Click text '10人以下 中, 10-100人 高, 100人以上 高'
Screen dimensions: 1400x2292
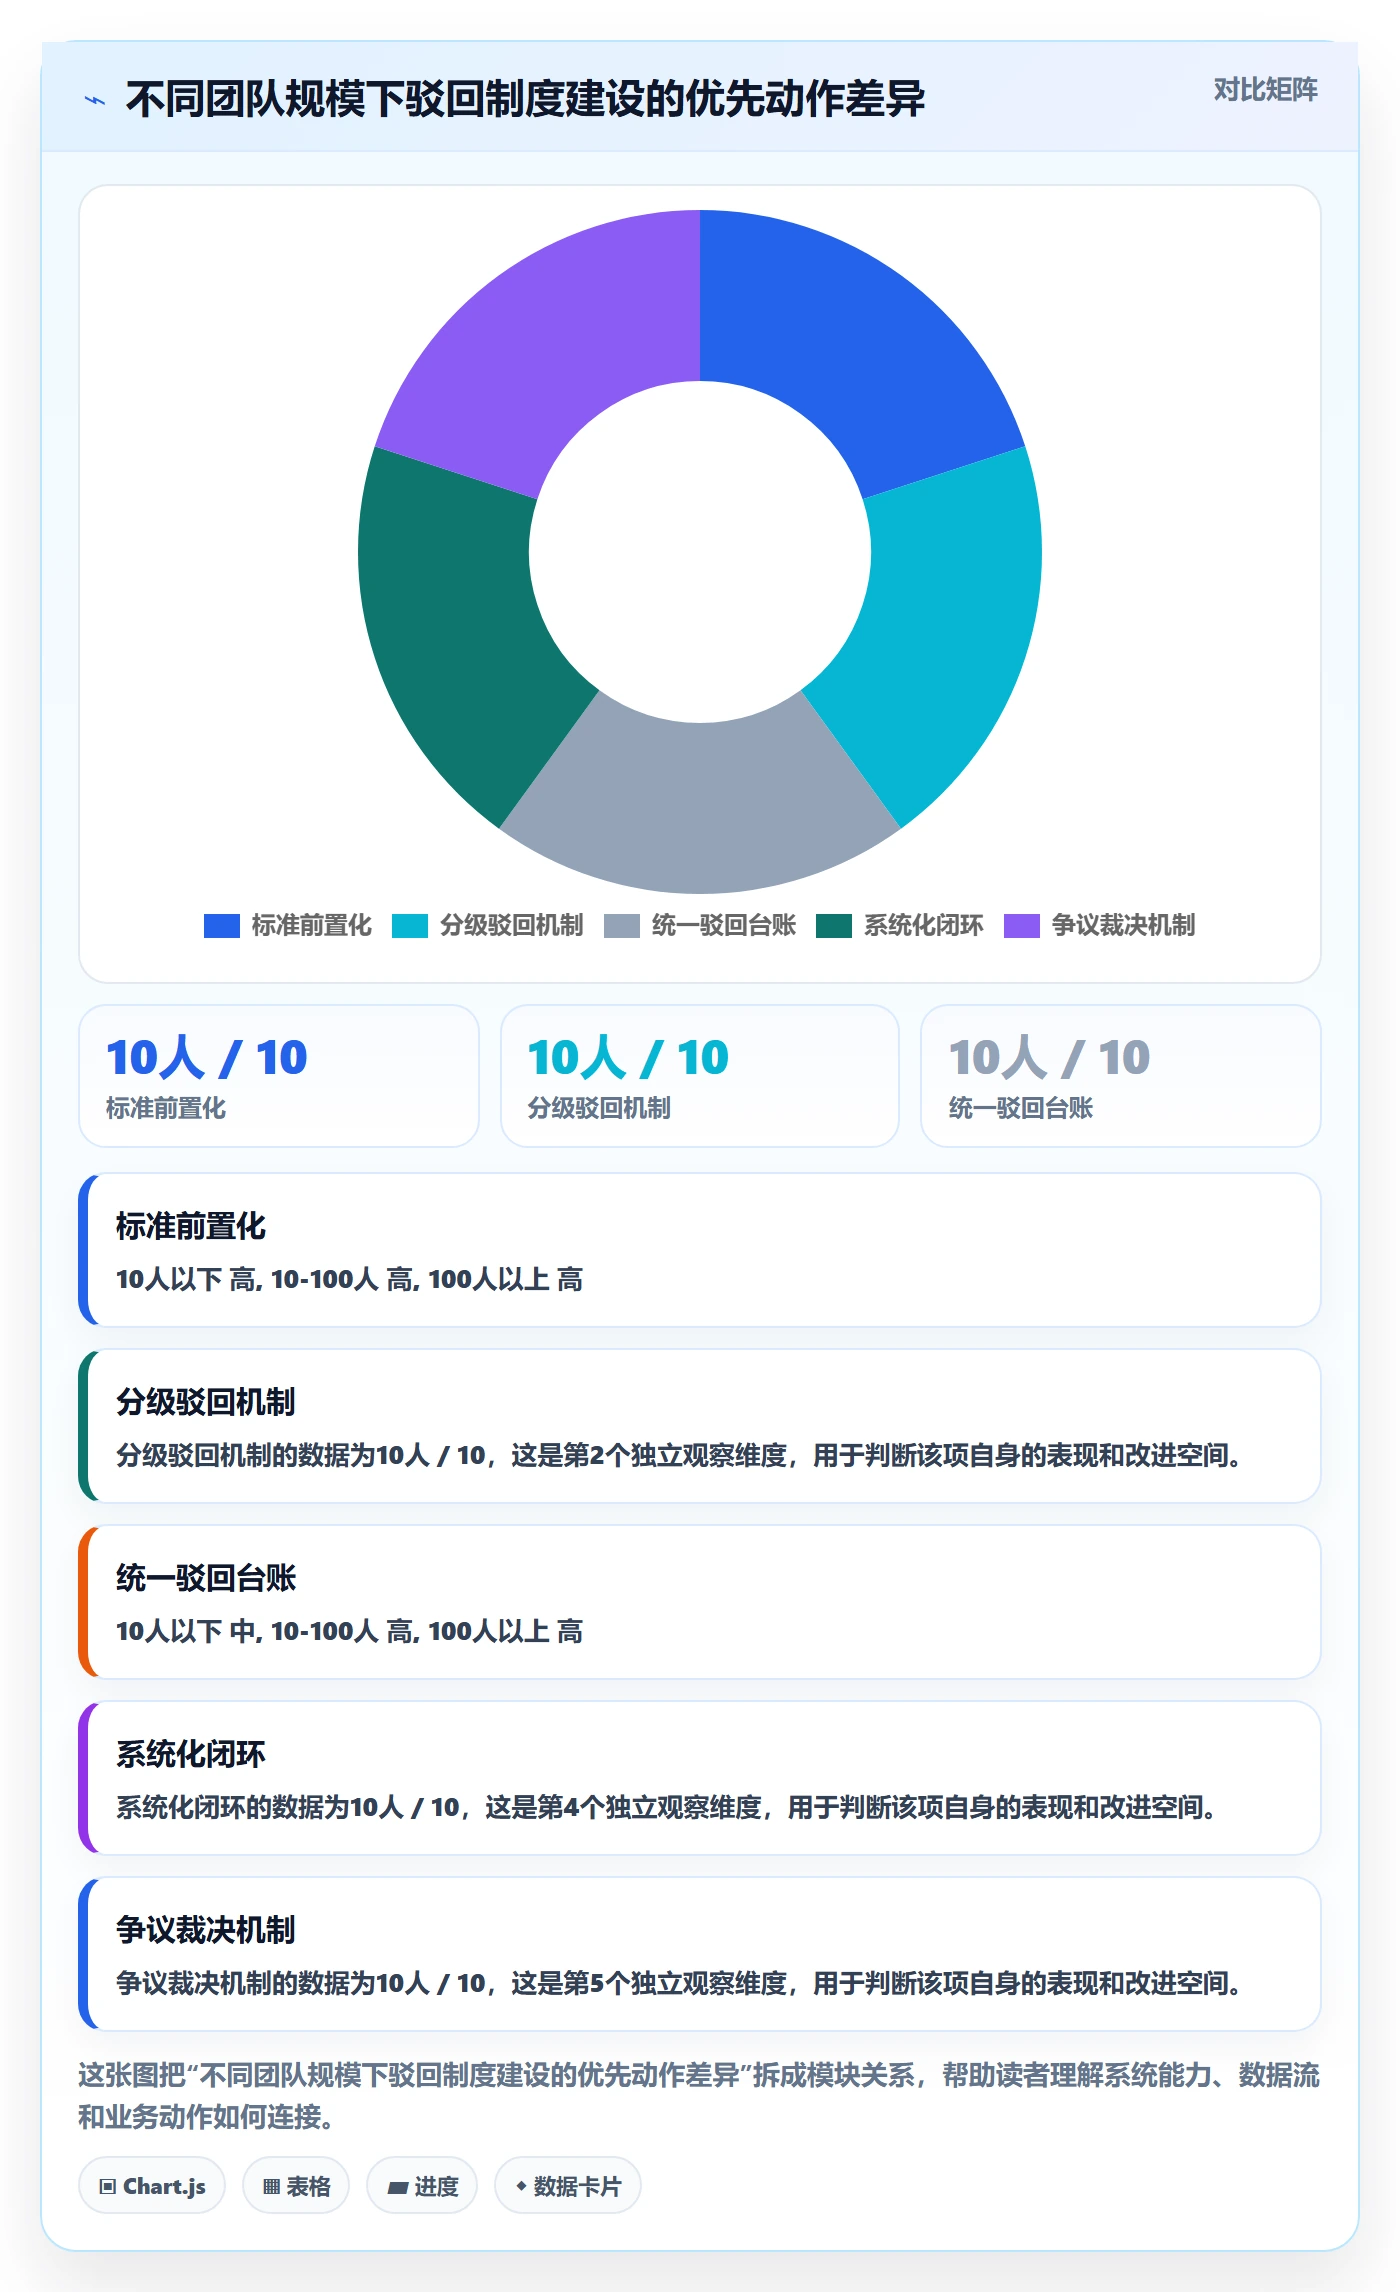pos(349,1631)
